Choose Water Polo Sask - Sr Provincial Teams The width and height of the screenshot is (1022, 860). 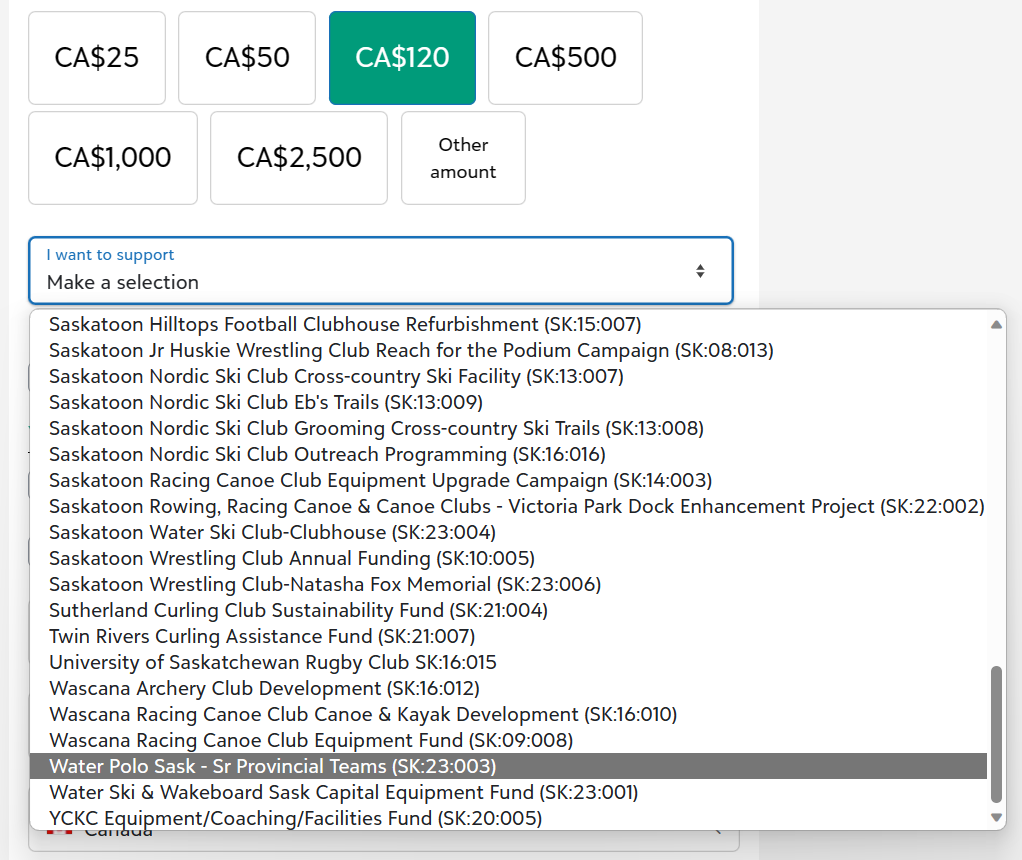508,766
